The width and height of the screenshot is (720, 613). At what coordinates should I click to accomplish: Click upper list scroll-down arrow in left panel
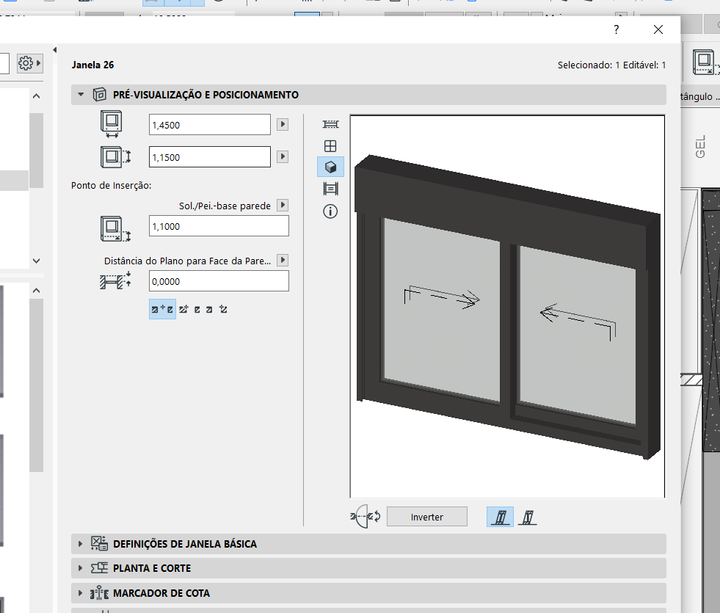pos(36,261)
